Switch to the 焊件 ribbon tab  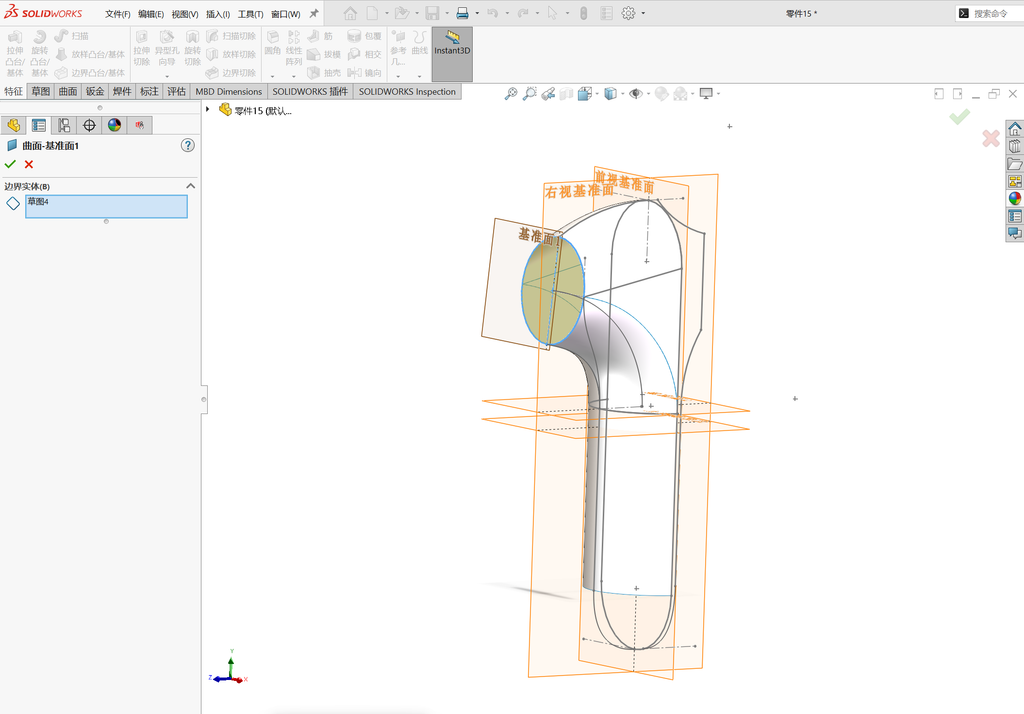pyautogui.click(x=122, y=91)
